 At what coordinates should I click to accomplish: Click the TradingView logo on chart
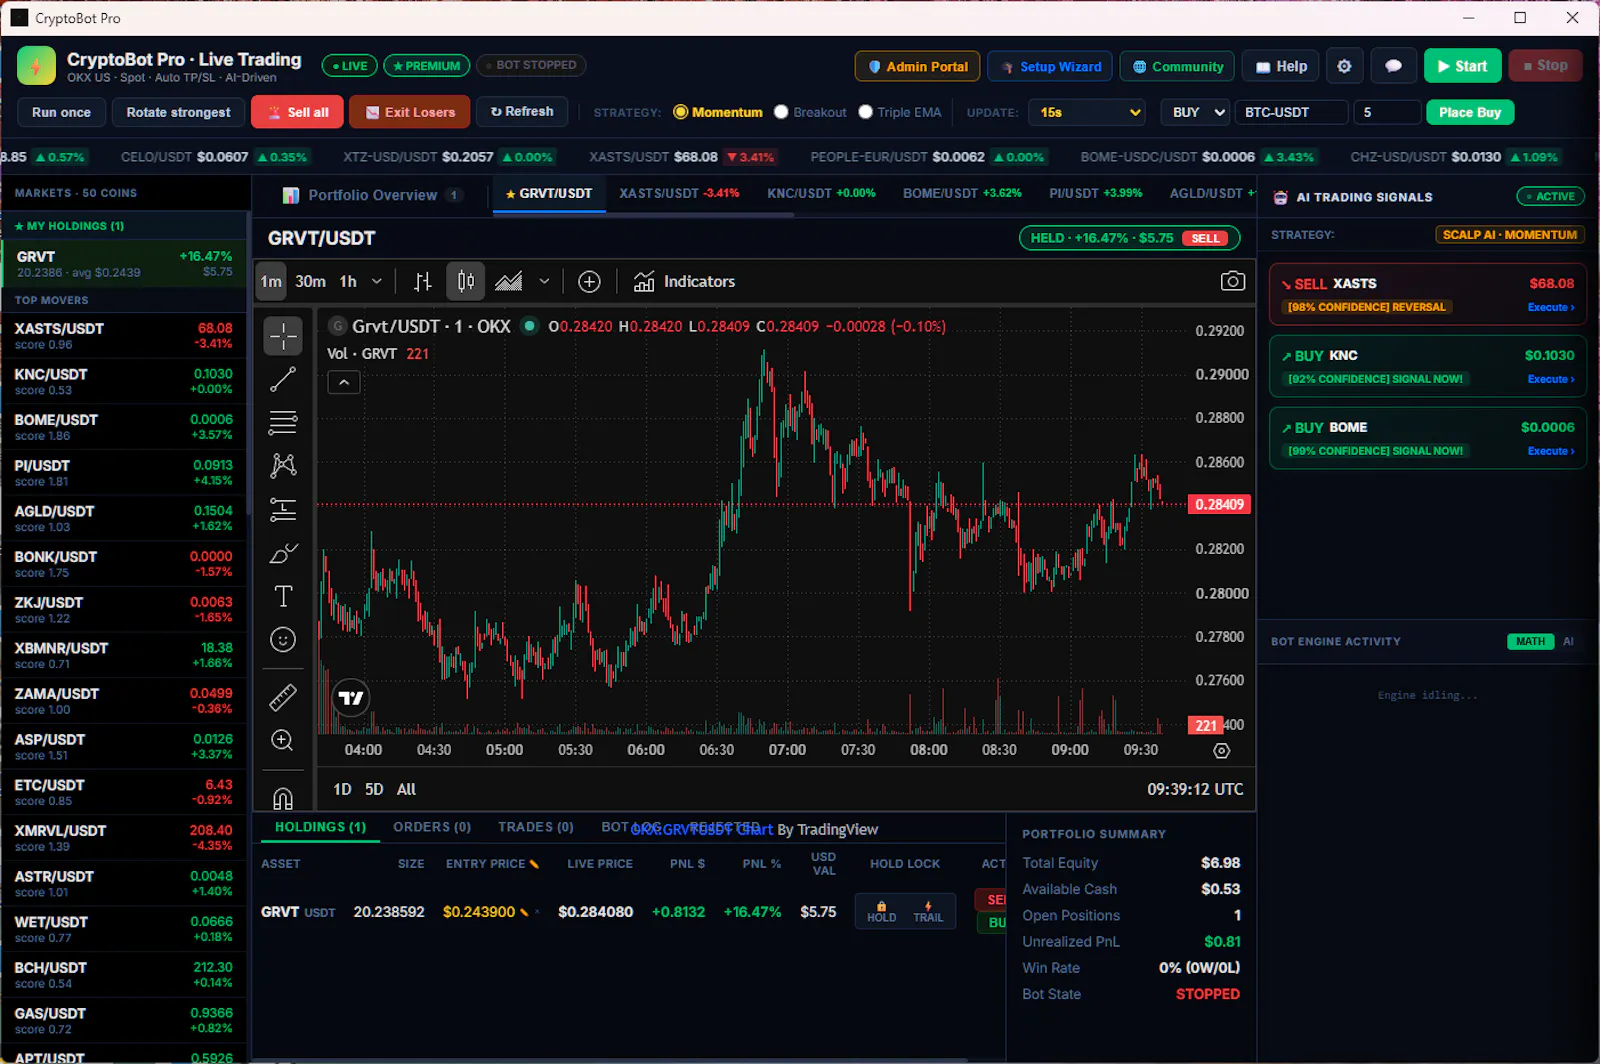point(351,698)
